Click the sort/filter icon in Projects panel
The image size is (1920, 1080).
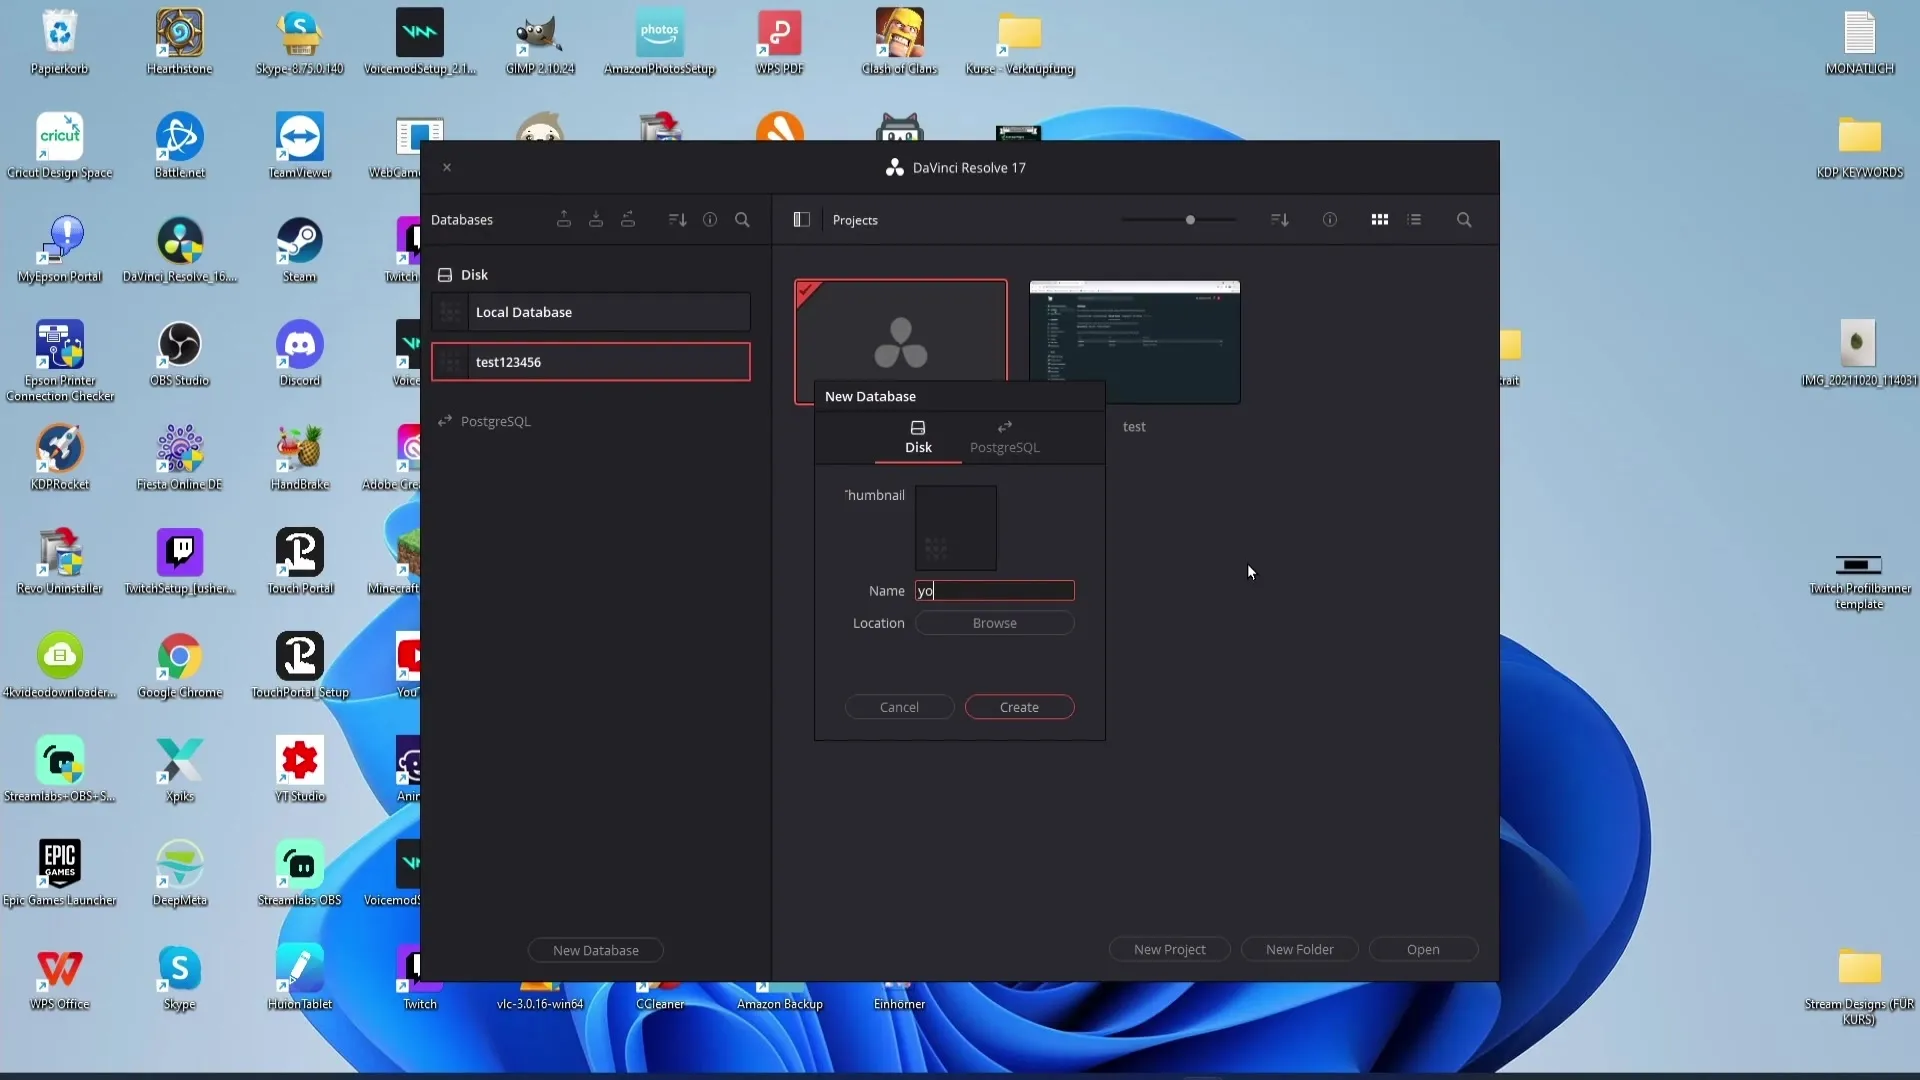click(1278, 219)
